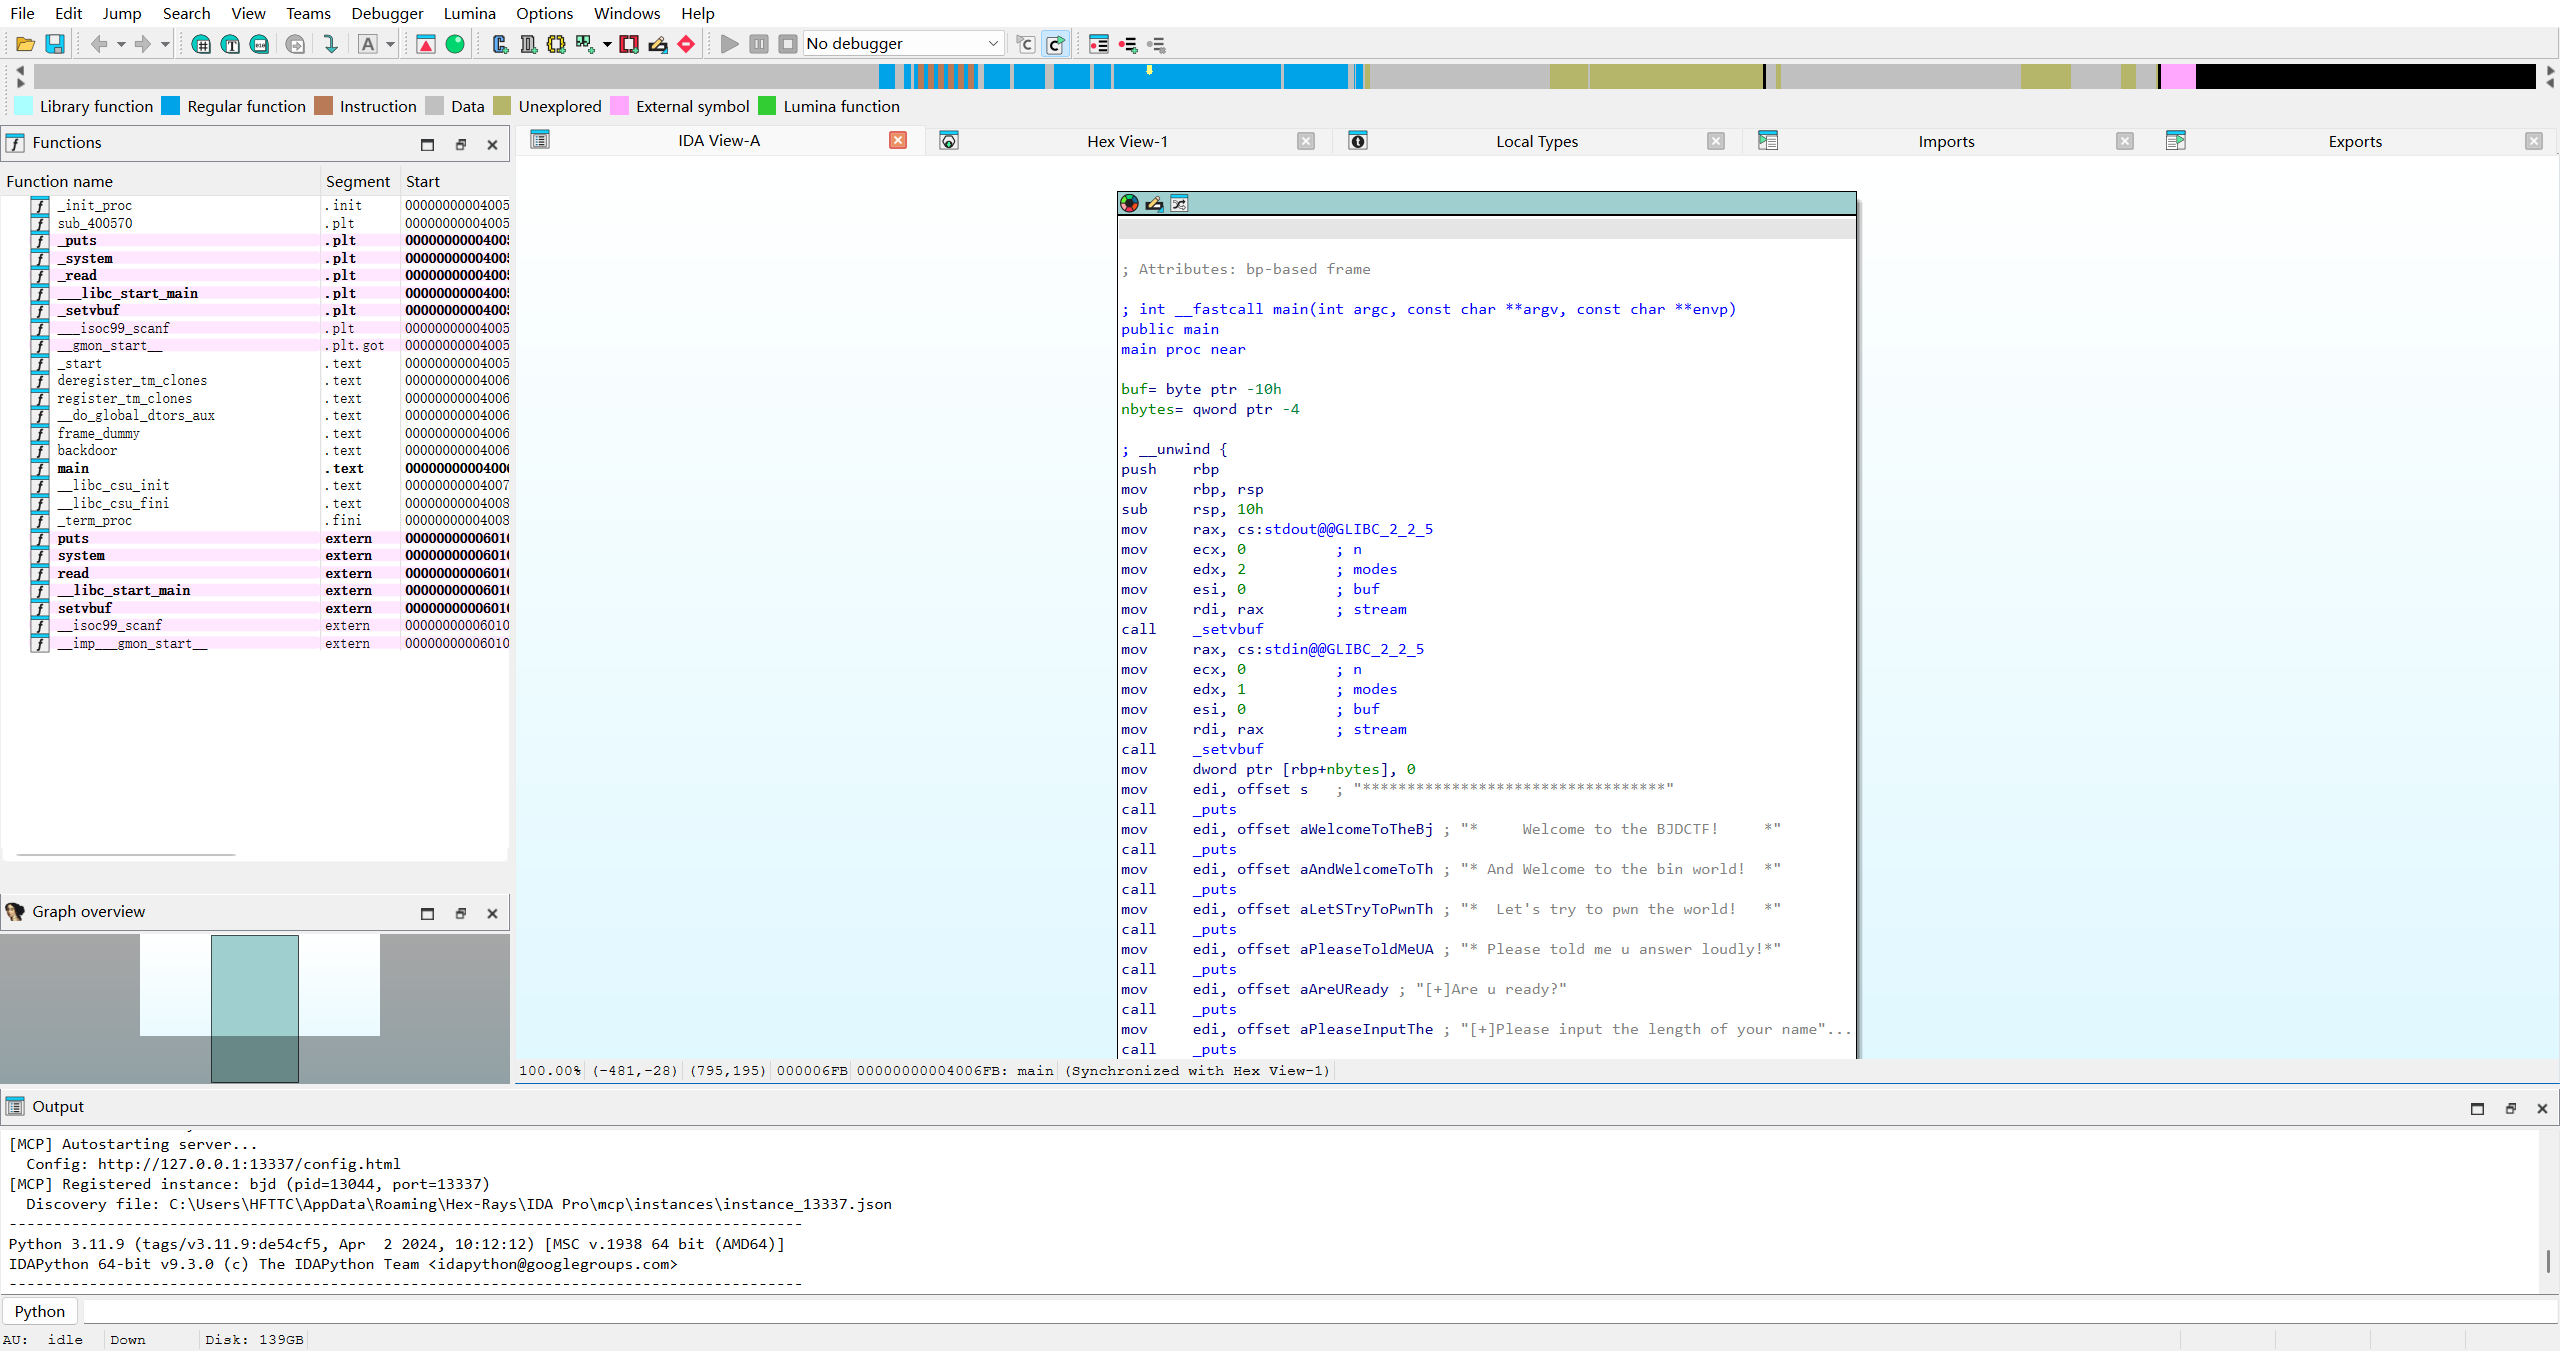Click the open file folder icon
Screen dimensions: 2560x1351
coord(26,44)
